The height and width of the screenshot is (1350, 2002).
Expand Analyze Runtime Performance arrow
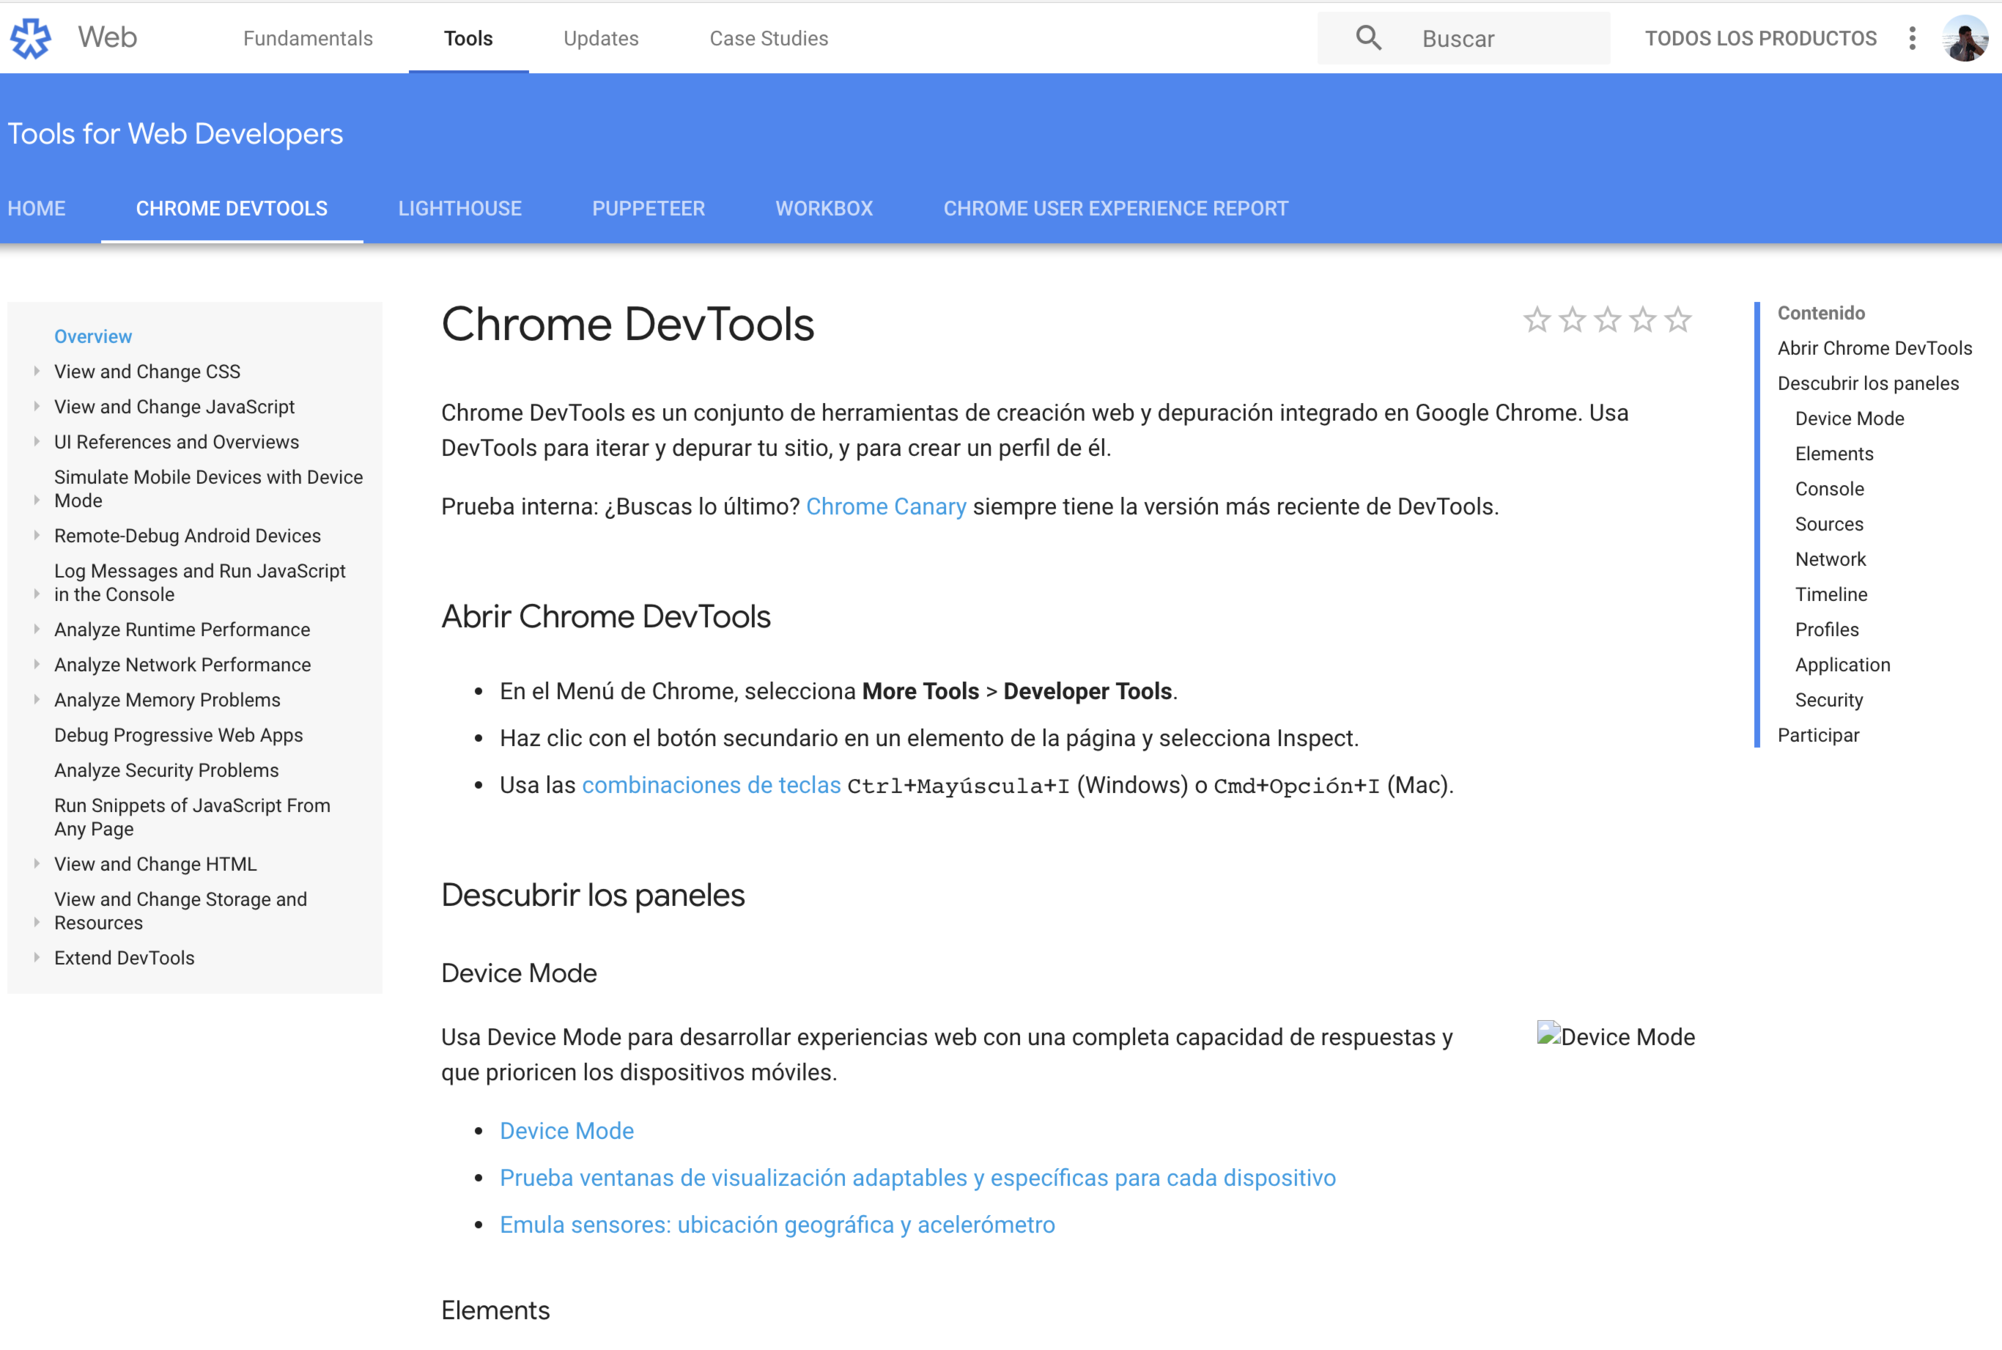pos(37,629)
